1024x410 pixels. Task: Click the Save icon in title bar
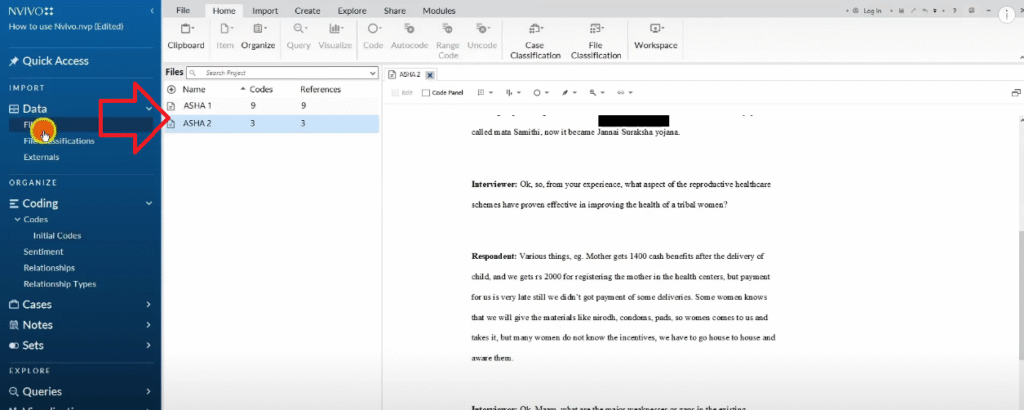point(901,10)
